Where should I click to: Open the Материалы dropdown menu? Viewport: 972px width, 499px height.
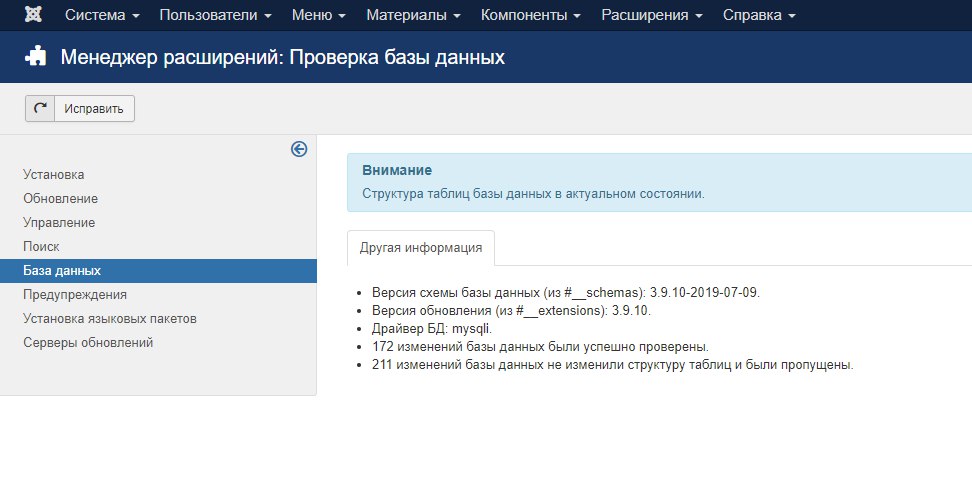click(x=413, y=15)
